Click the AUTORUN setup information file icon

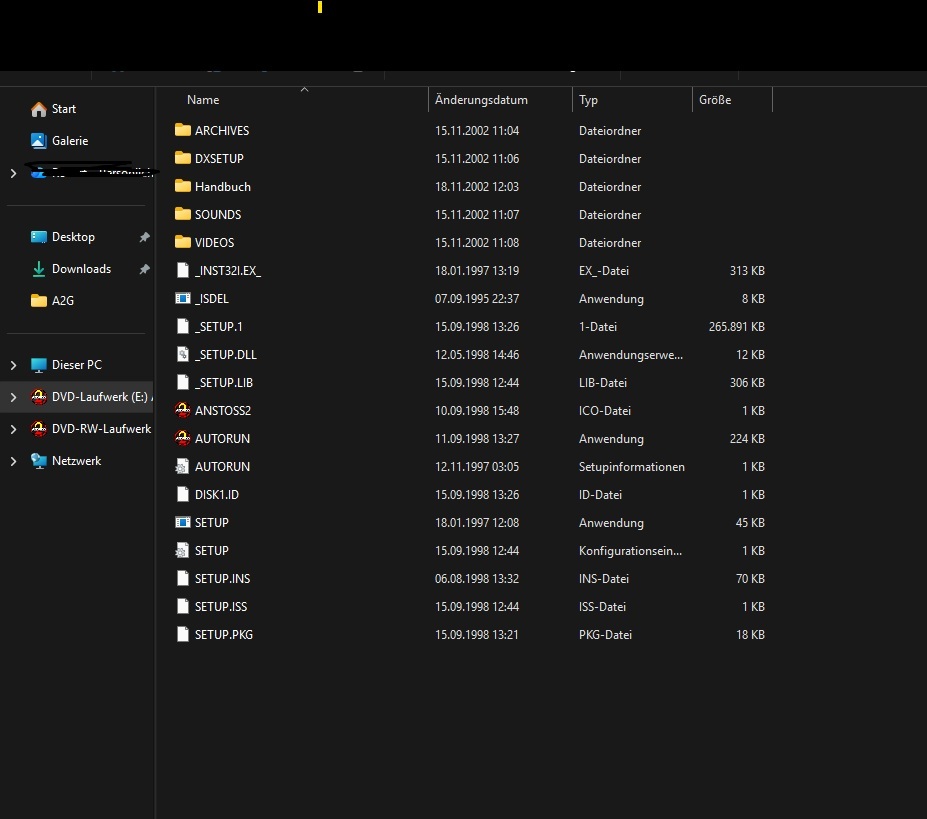[182, 467]
